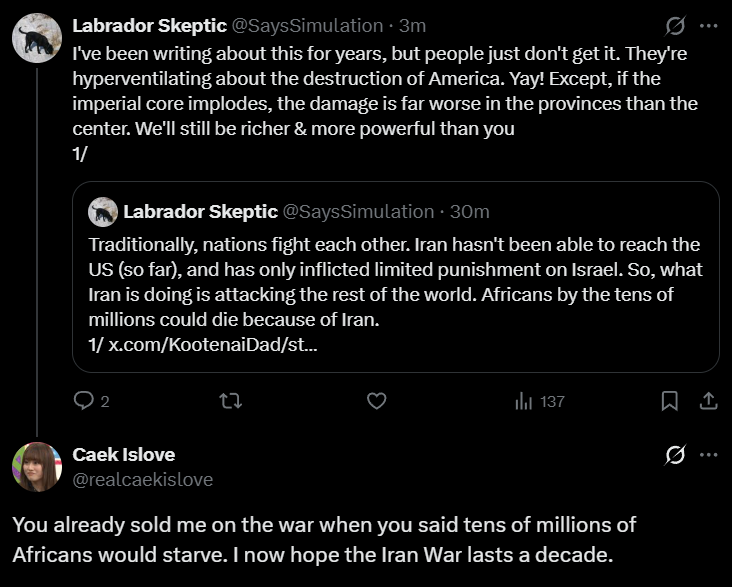Open more options on Caek Islove reply
732x587 pixels.
tap(708, 455)
